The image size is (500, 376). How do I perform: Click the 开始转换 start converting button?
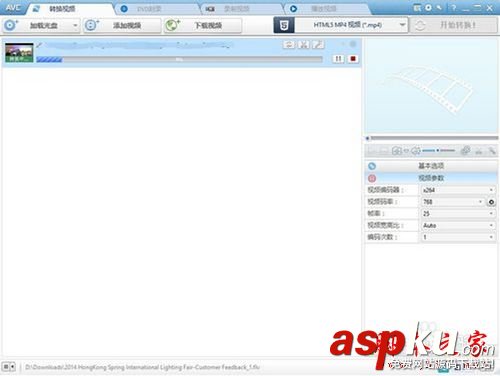point(454,25)
